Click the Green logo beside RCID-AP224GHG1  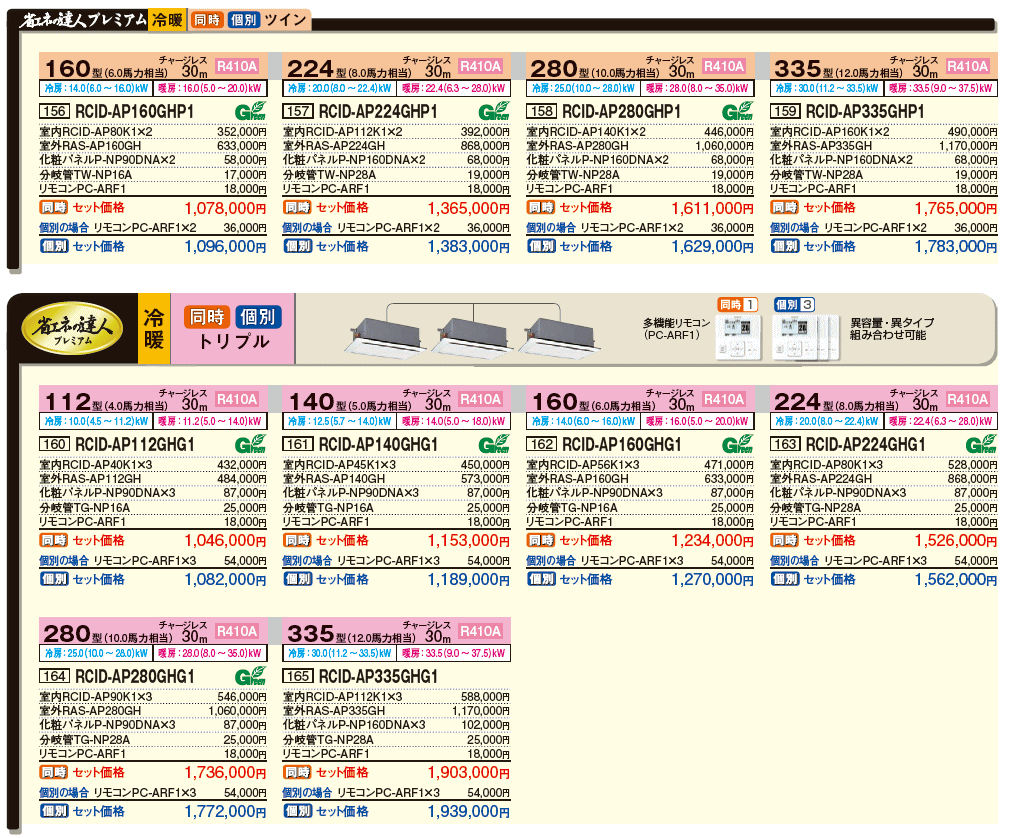(981, 444)
